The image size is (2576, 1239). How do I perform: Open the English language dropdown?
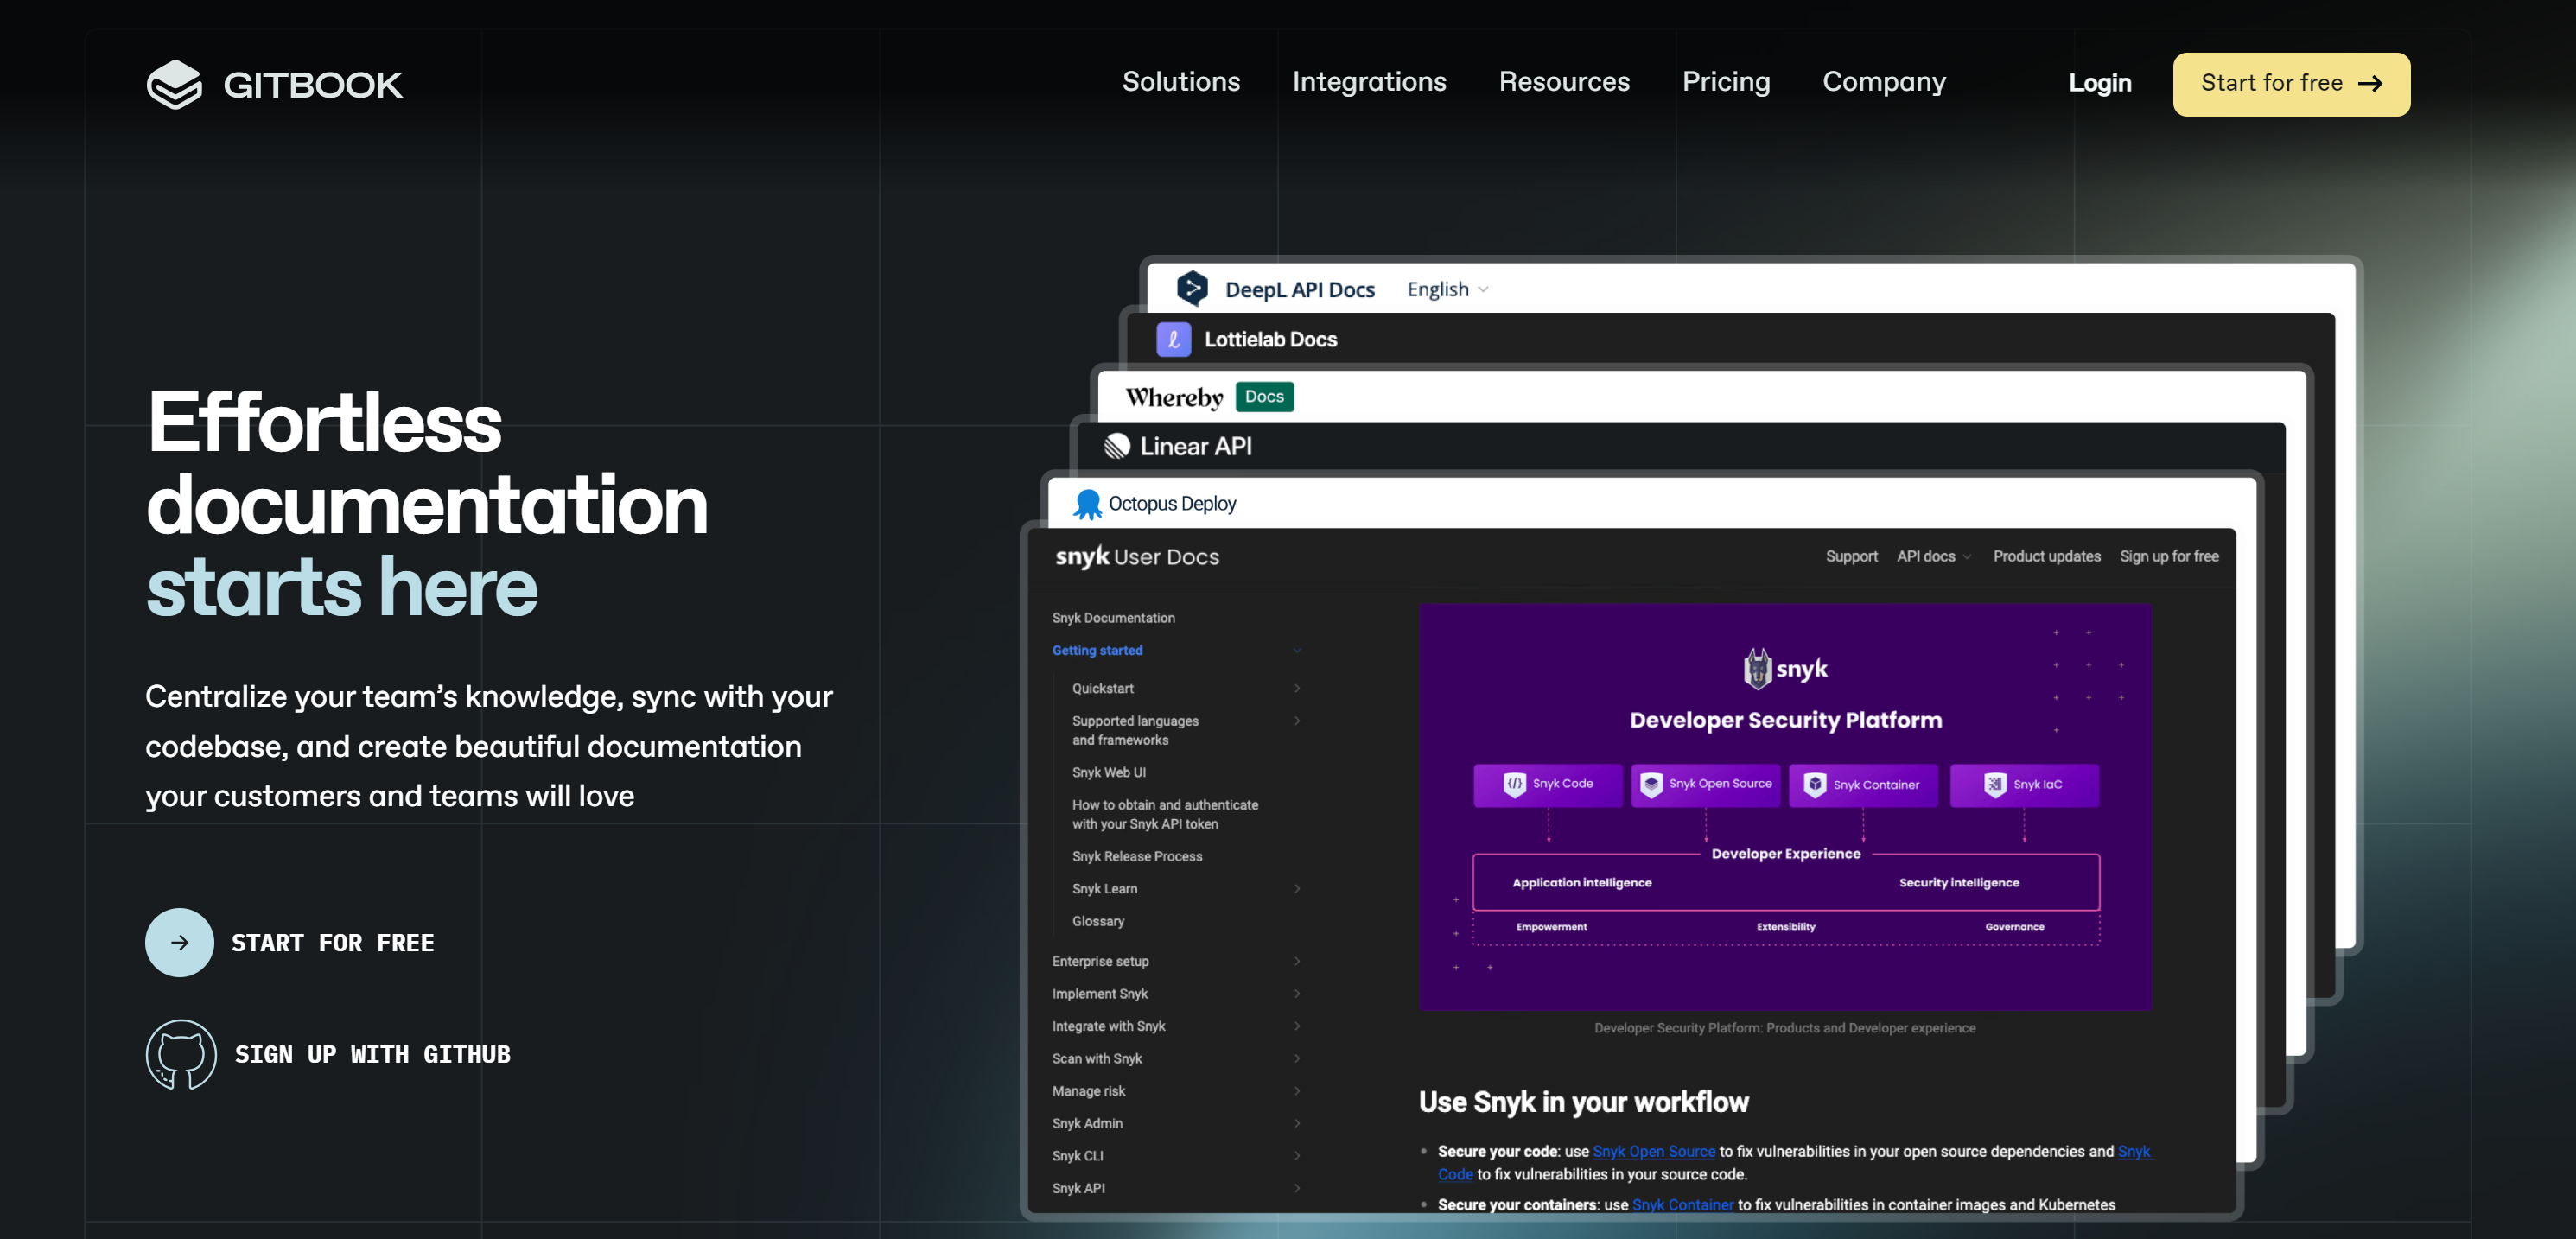coord(1447,289)
